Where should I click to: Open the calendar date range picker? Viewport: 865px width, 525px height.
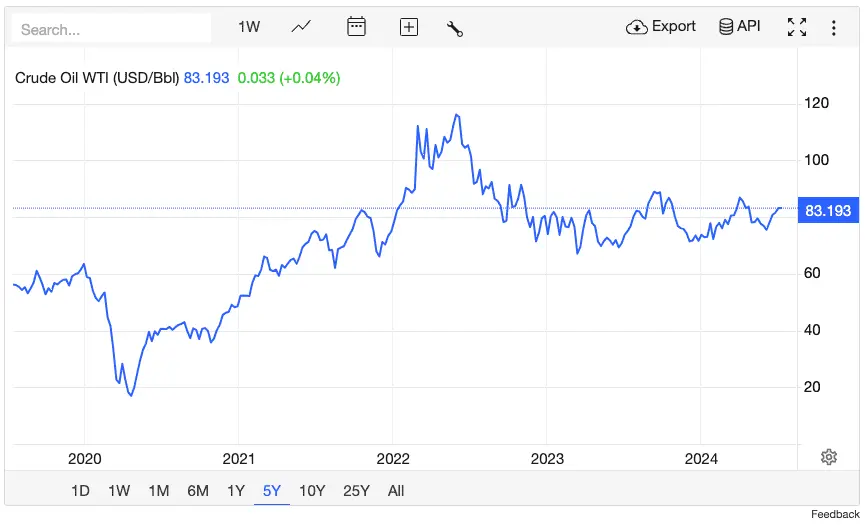tap(356, 27)
